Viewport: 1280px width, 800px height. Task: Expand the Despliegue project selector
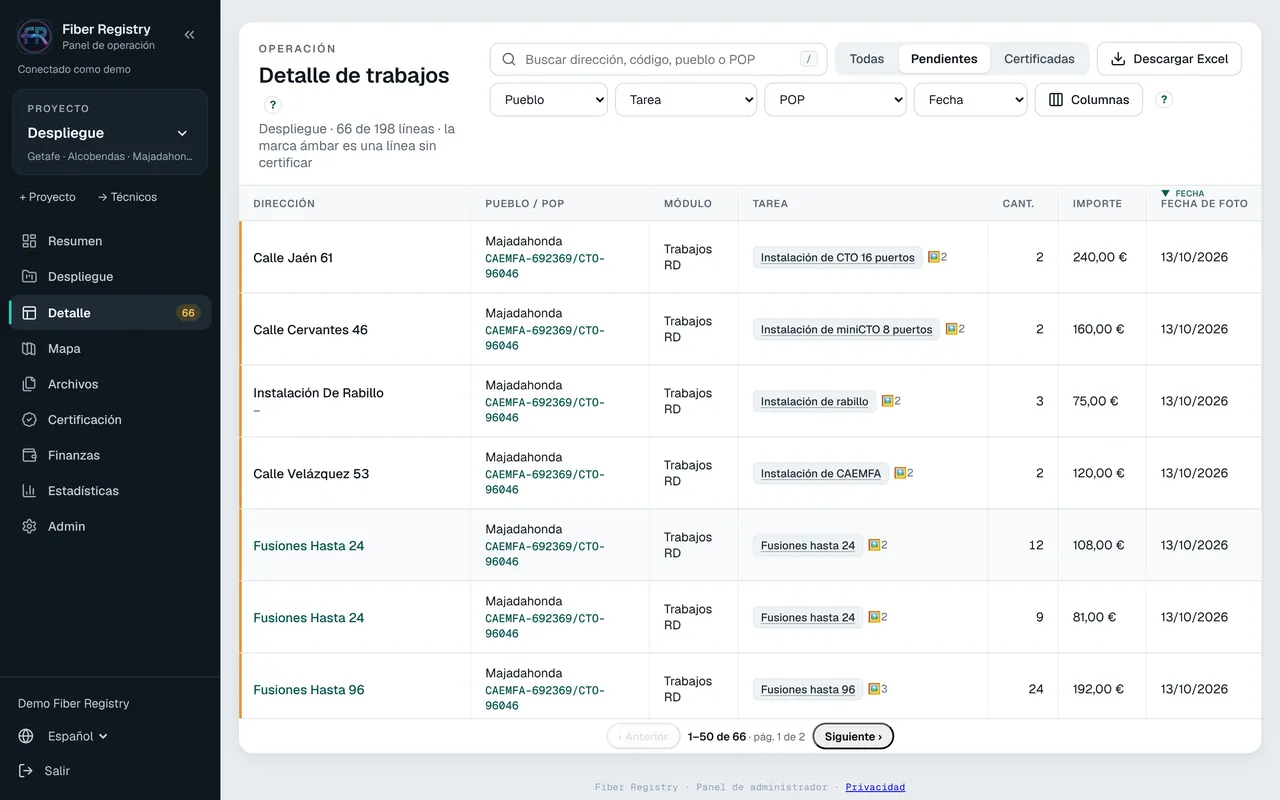(110, 133)
